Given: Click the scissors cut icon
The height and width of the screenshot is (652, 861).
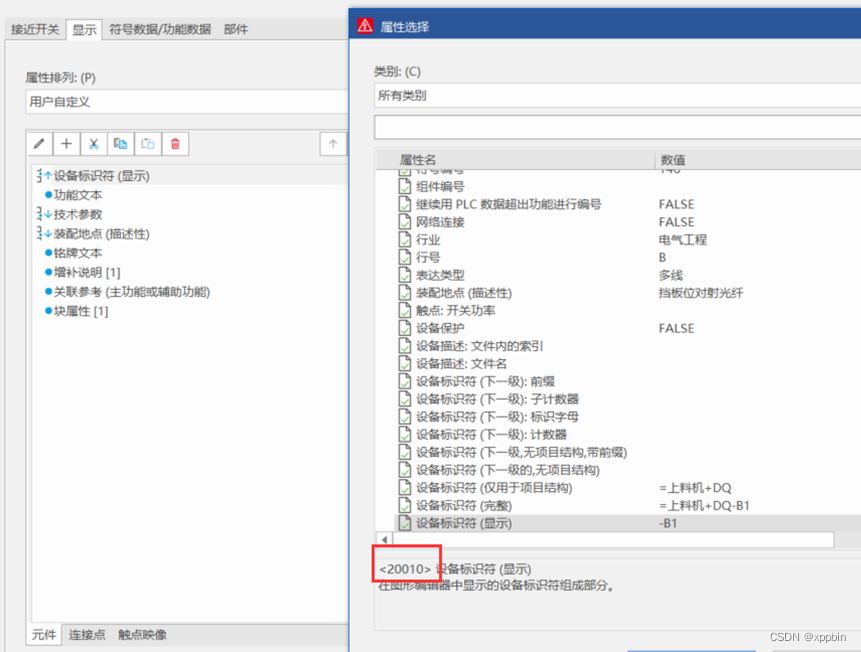Looking at the screenshot, I should click(x=93, y=144).
